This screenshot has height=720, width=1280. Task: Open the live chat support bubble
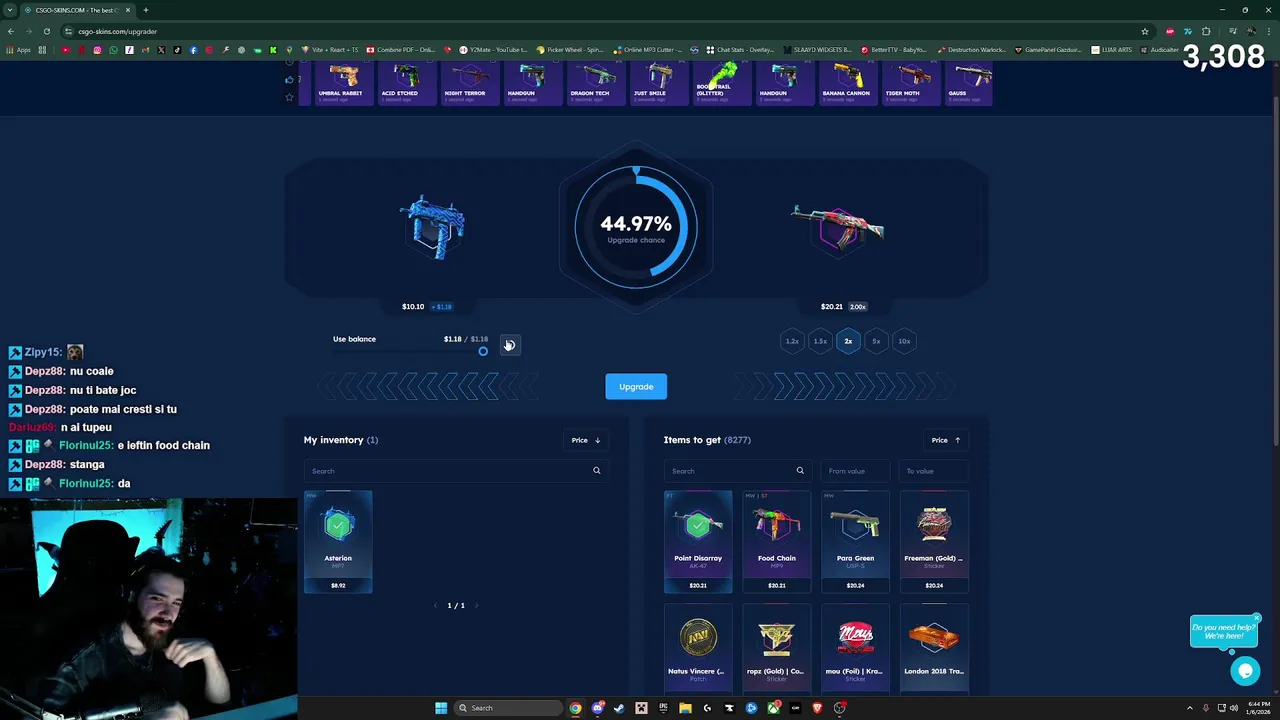(x=1245, y=671)
